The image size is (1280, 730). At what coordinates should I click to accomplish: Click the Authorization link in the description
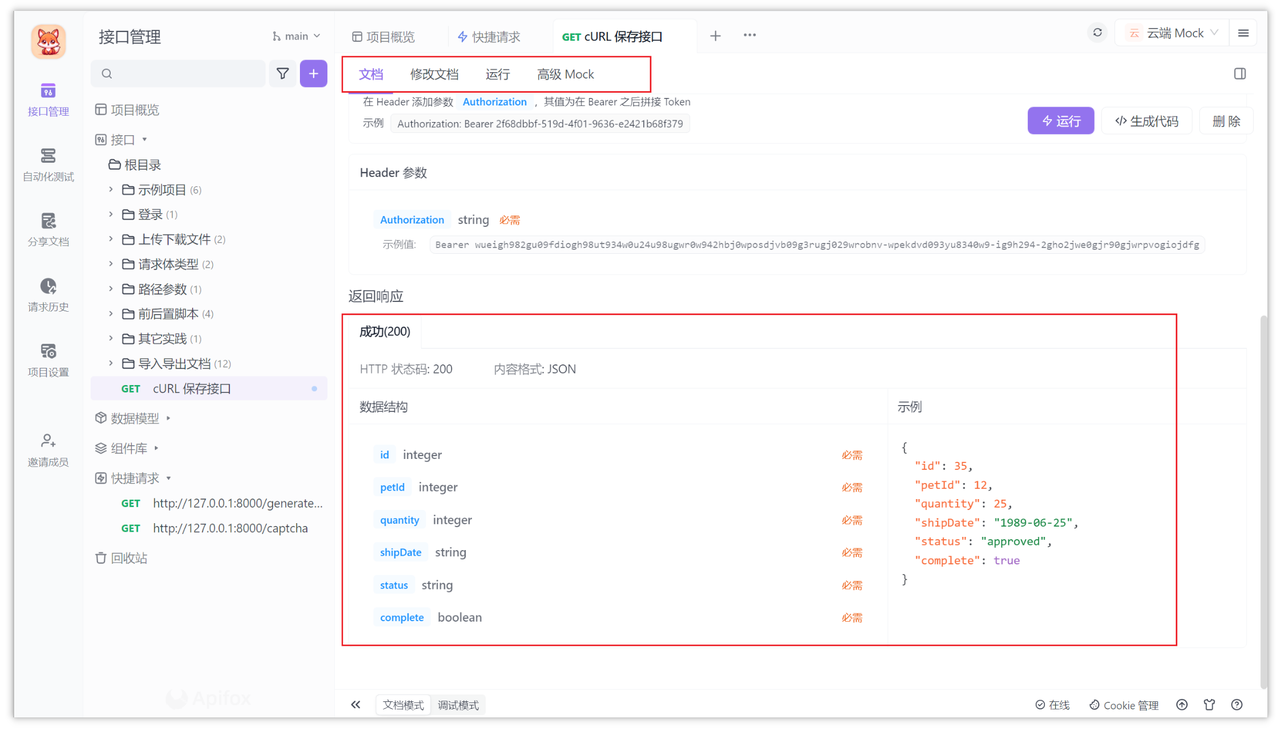pyautogui.click(x=495, y=102)
